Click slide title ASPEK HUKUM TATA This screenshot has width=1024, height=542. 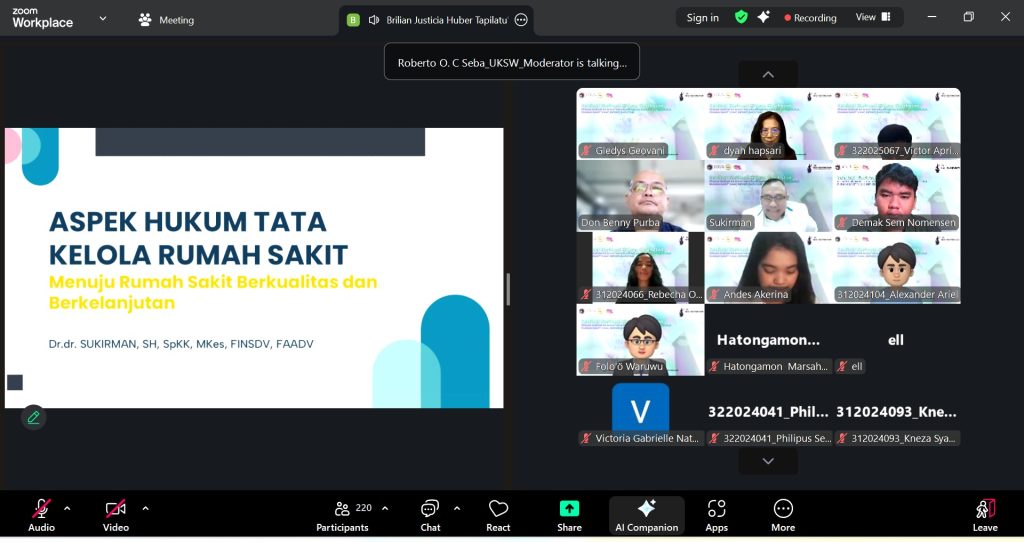click(x=187, y=222)
